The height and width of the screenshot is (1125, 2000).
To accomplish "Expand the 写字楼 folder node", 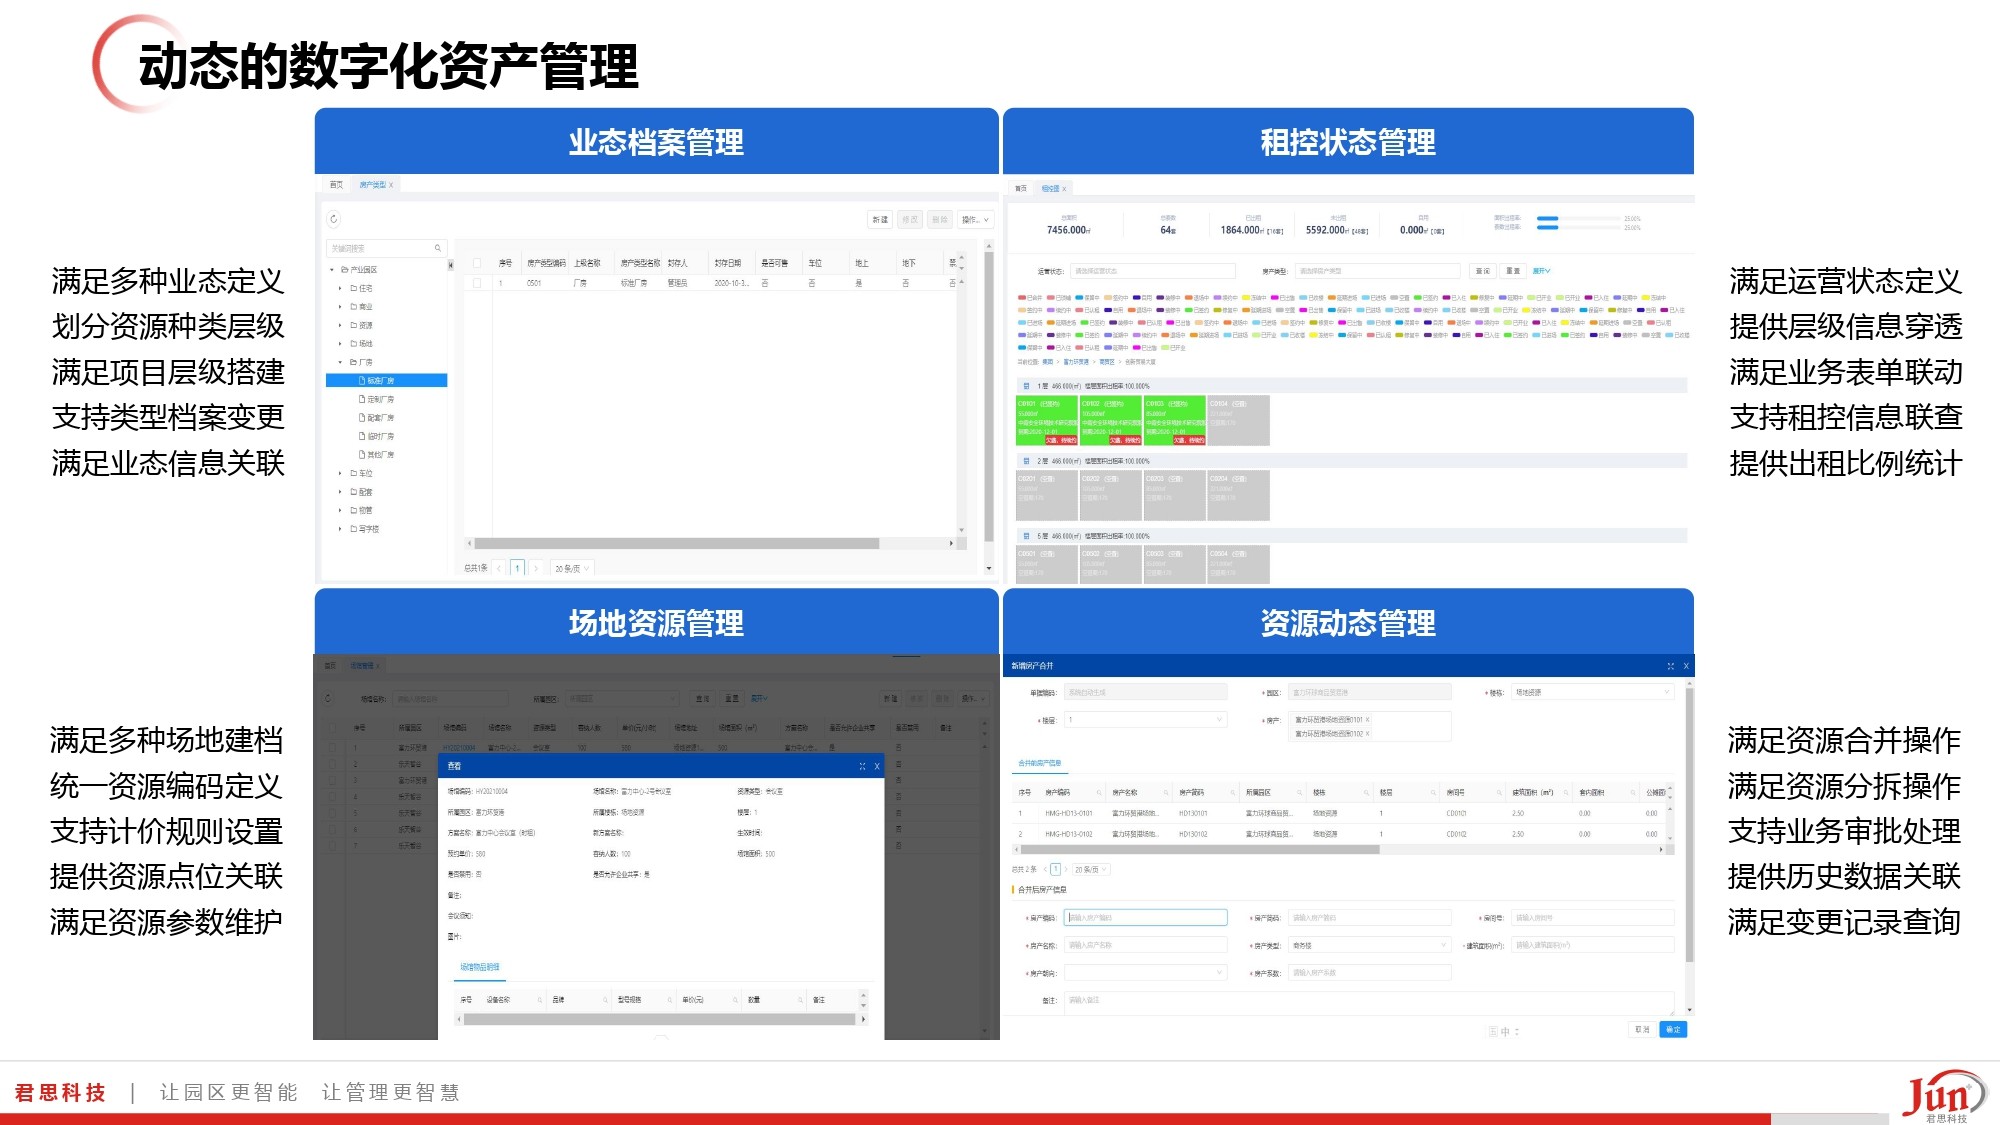I will click(x=340, y=529).
